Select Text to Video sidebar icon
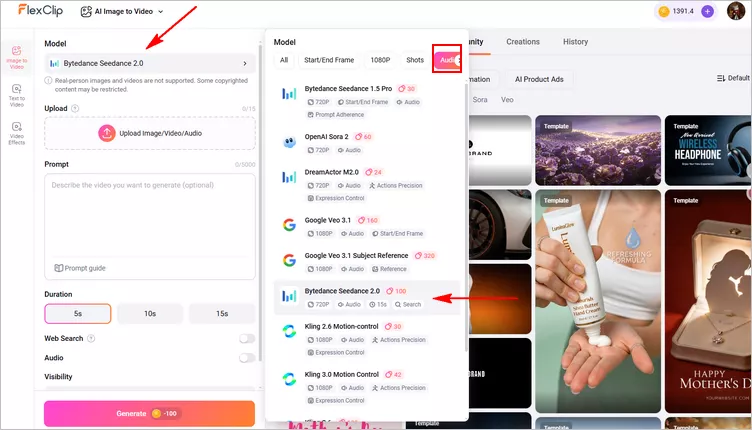The height and width of the screenshot is (430, 752). tap(17, 95)
